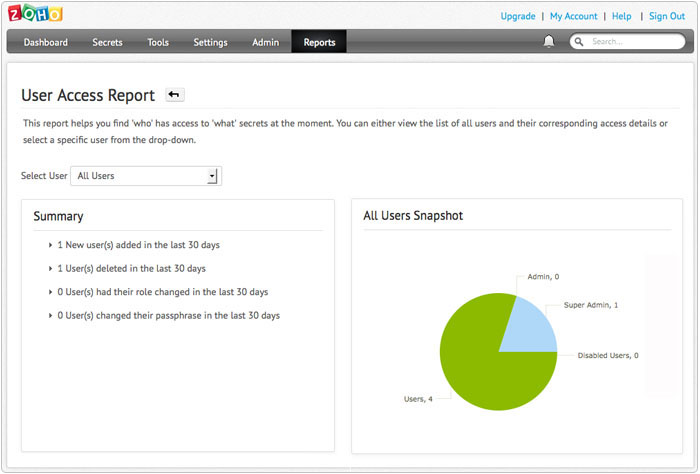
Task: Click the back arrow beside User Access Report
Action: [x=174, y=95]
